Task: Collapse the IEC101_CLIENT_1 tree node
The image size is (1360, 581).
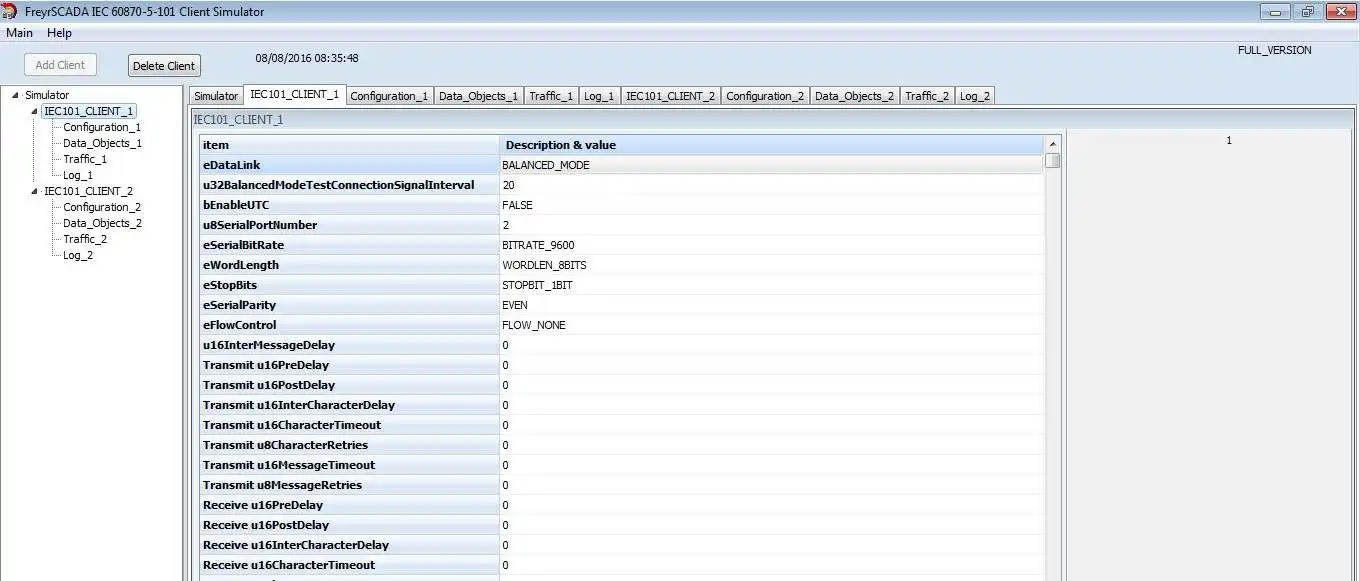Action: 34,111
